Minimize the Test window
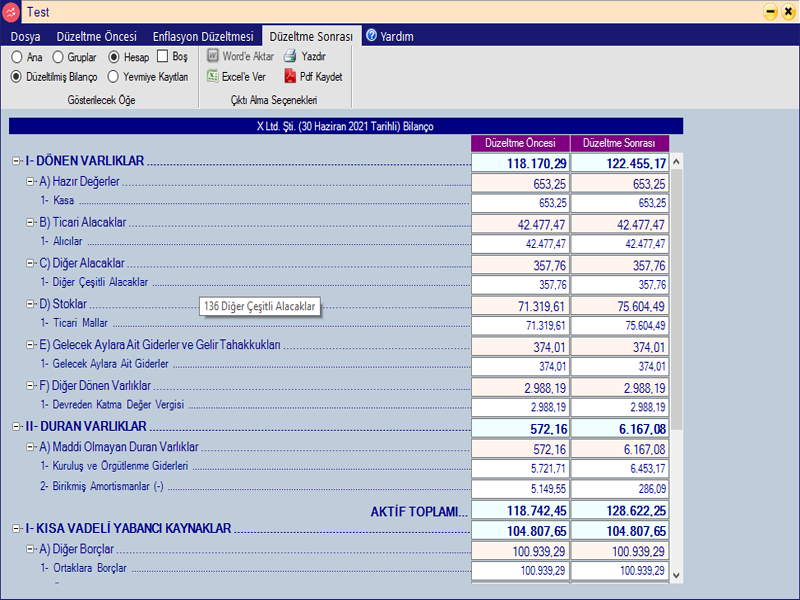This screenshot has height=600, width=800. [x=770, y=11]
